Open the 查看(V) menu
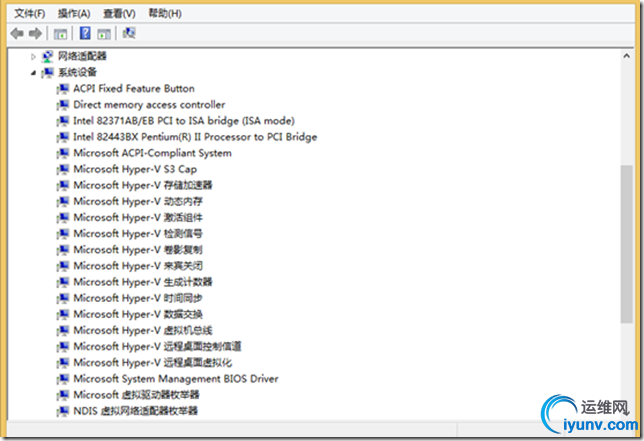Image resolution: width=644 pixels, height=441 pixels. pyautogui.click(x=119, y=14)
